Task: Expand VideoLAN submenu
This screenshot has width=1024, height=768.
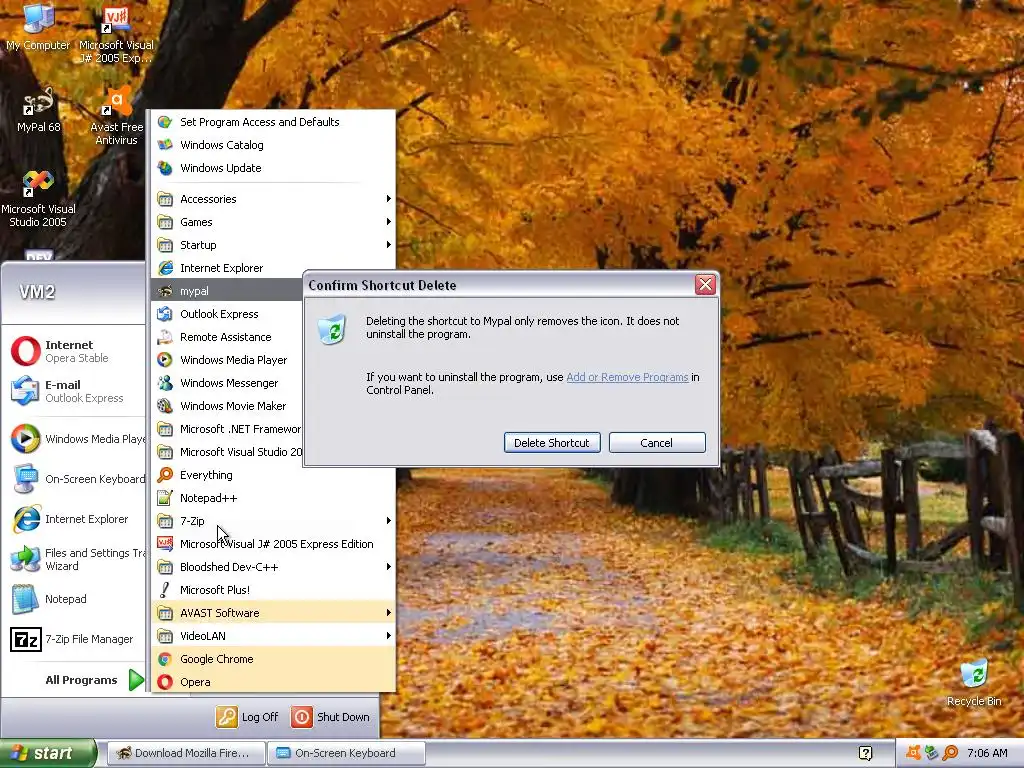Action: (273, 635)
